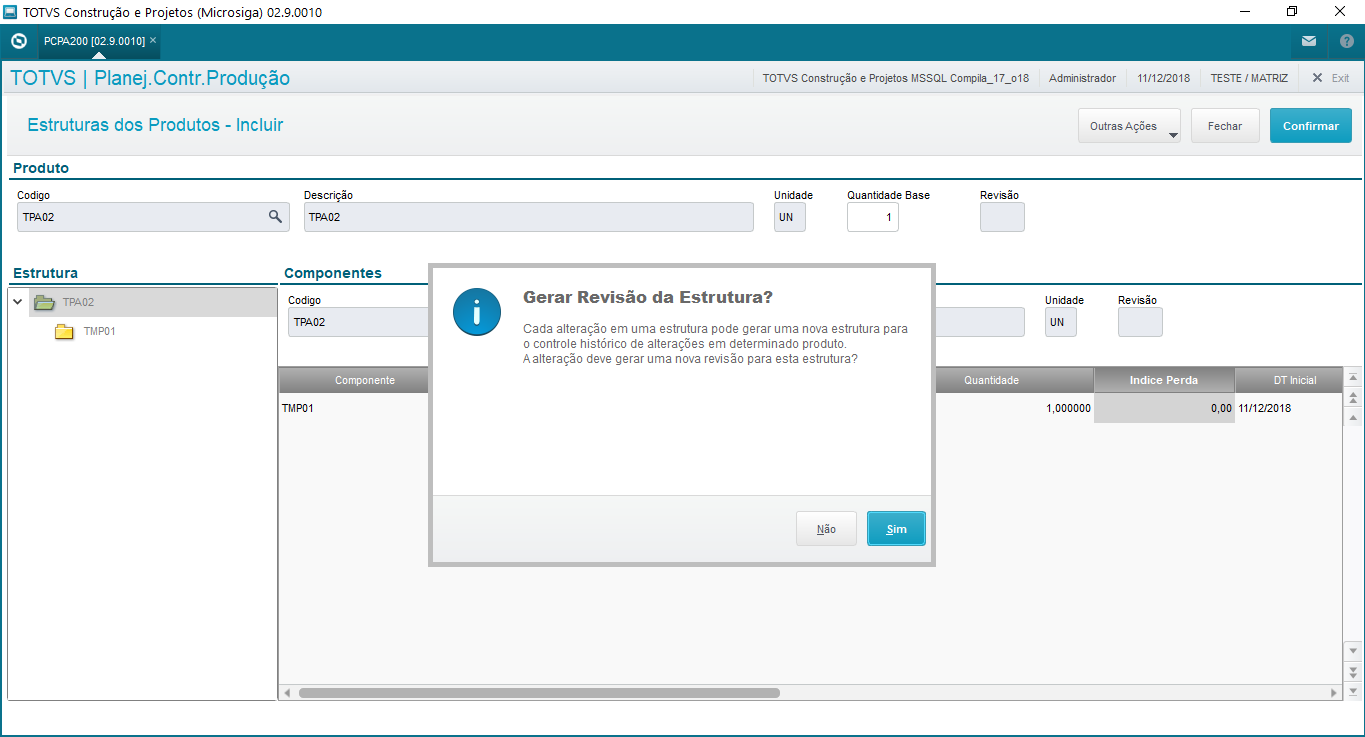Click the Componentes Codigo field
The width and height of the screenshot is (1365, 737).
click(358, 322)
